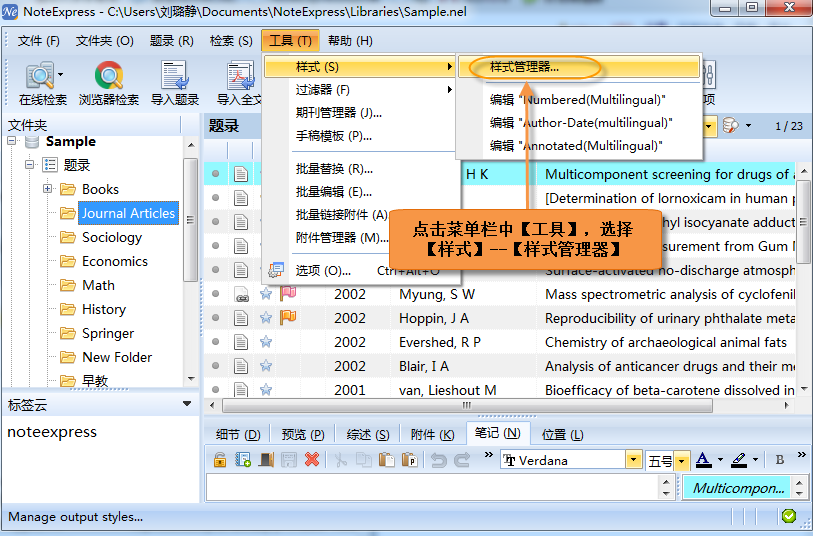Open the 标签云 panel dropdown arrow
This screenshot has width=813, height=536.
187,404
